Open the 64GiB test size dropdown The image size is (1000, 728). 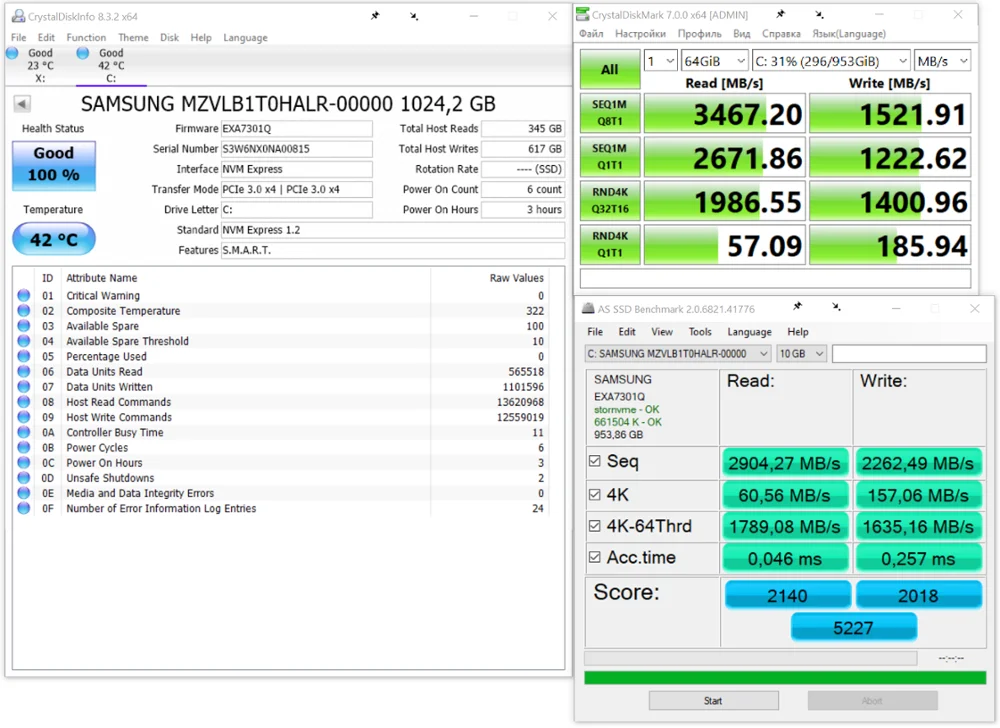pos(712,61)
